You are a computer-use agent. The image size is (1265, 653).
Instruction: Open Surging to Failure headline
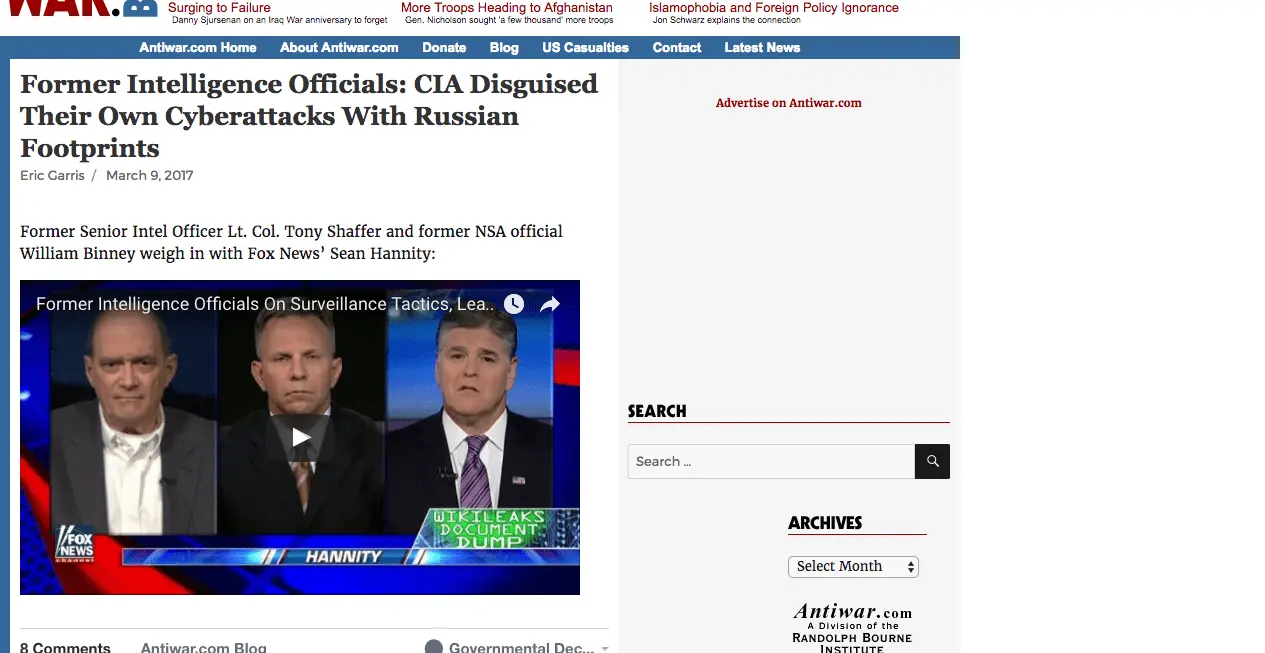219,7
